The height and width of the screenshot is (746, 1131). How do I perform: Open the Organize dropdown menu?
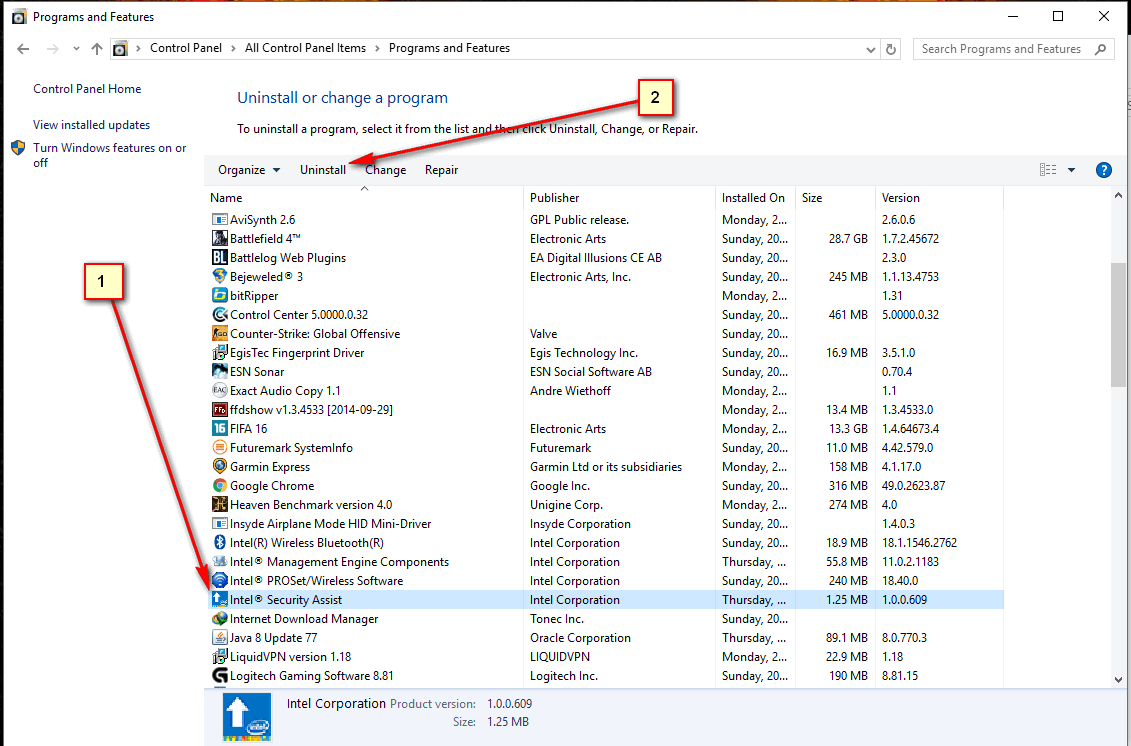pos(249,170)
